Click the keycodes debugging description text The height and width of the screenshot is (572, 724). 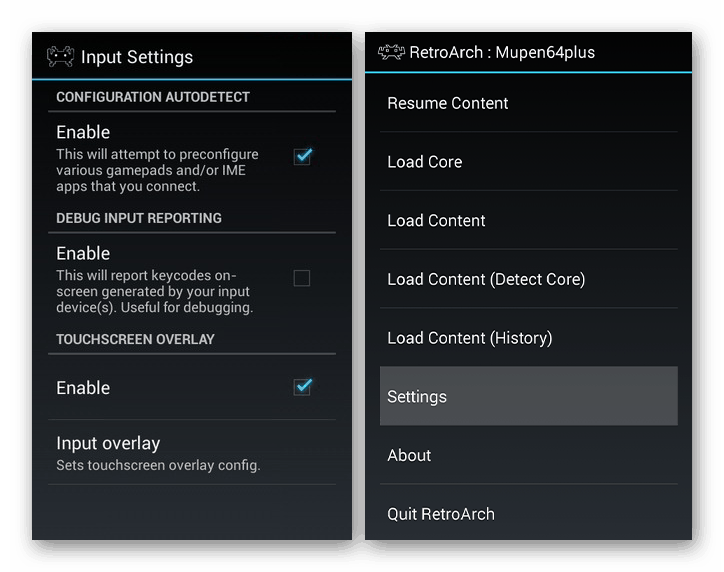coord(155,291)
